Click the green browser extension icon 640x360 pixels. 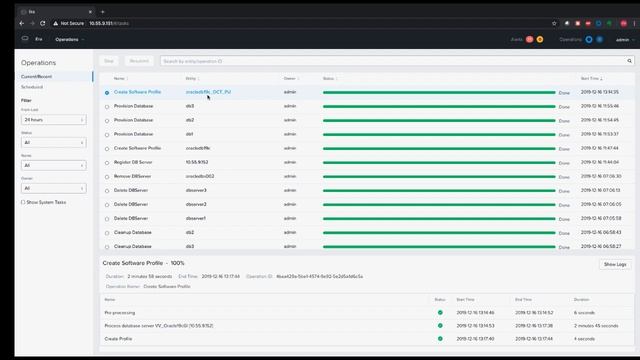609,23
